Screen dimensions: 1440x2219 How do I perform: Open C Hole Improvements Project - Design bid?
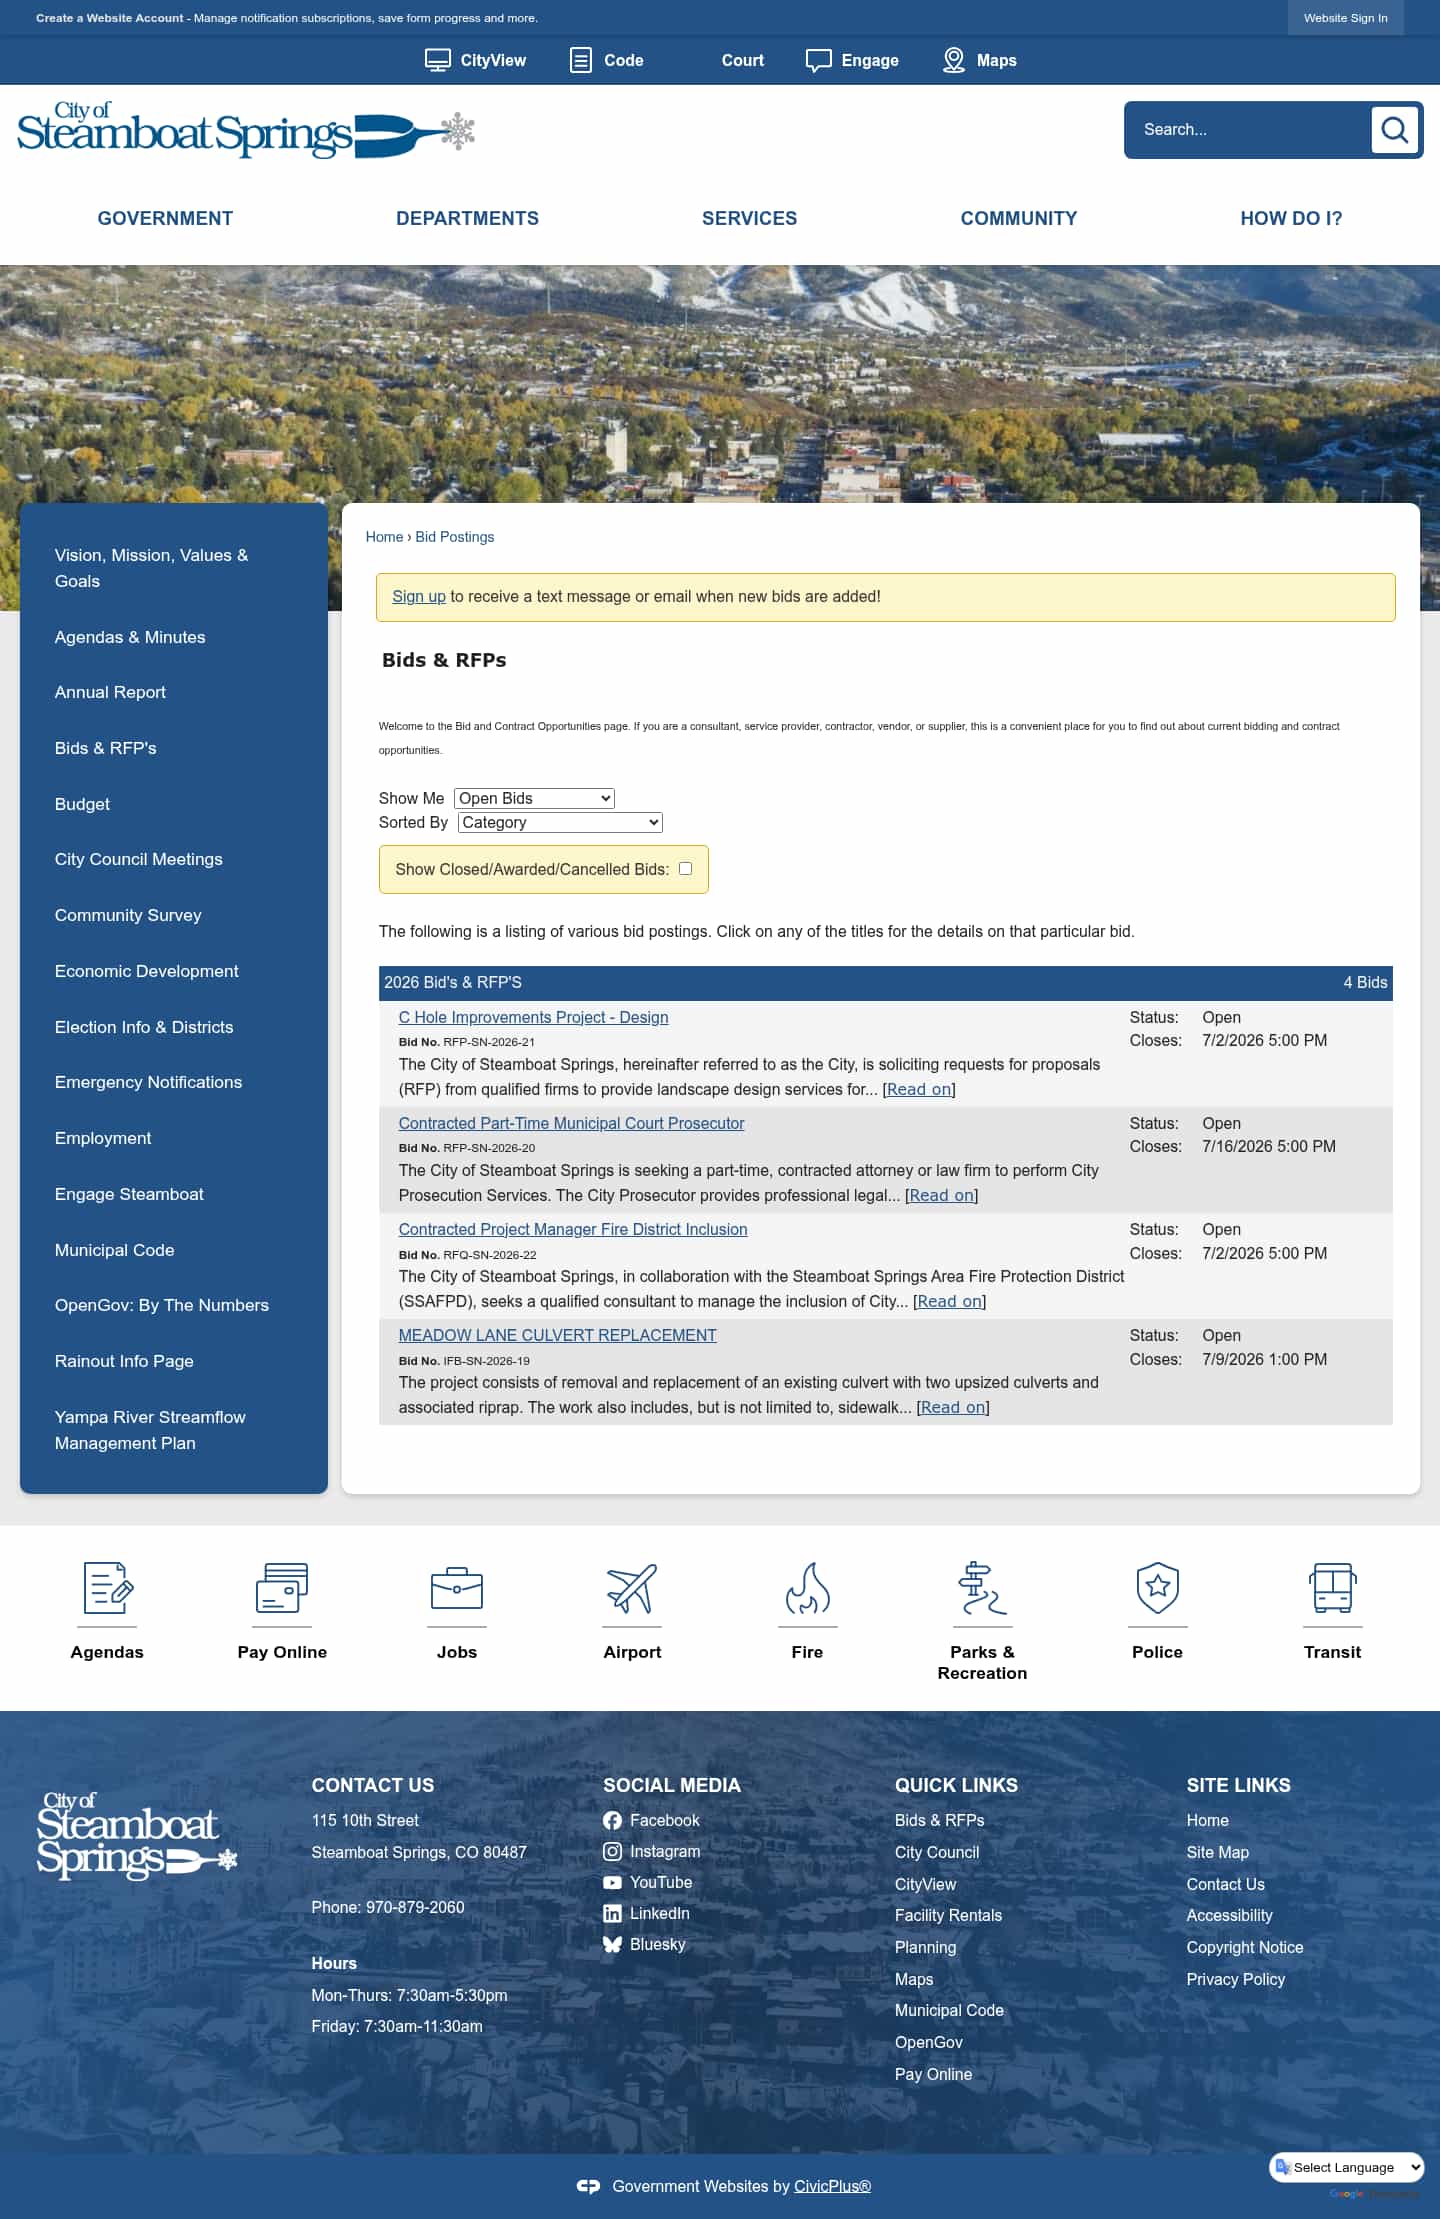click(x=533, y=1017)
